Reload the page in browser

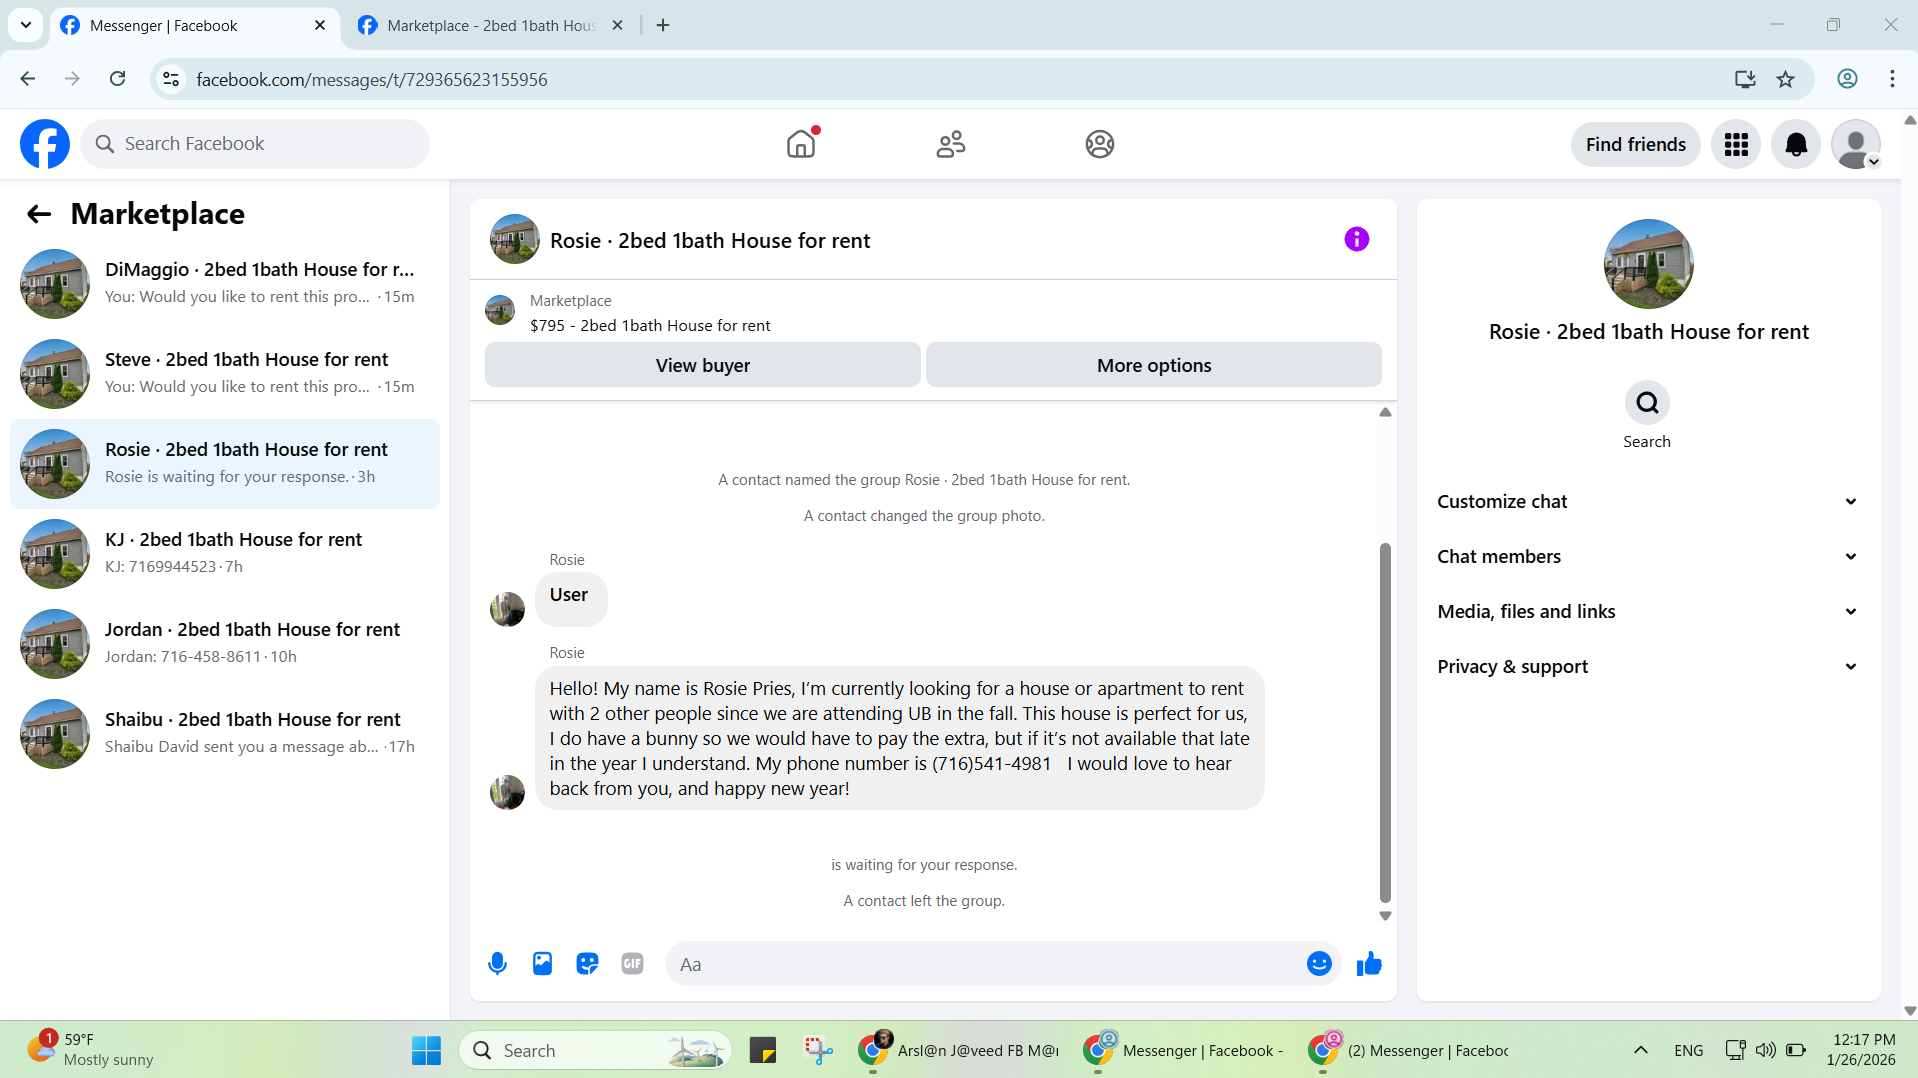(x=117, y=79)
